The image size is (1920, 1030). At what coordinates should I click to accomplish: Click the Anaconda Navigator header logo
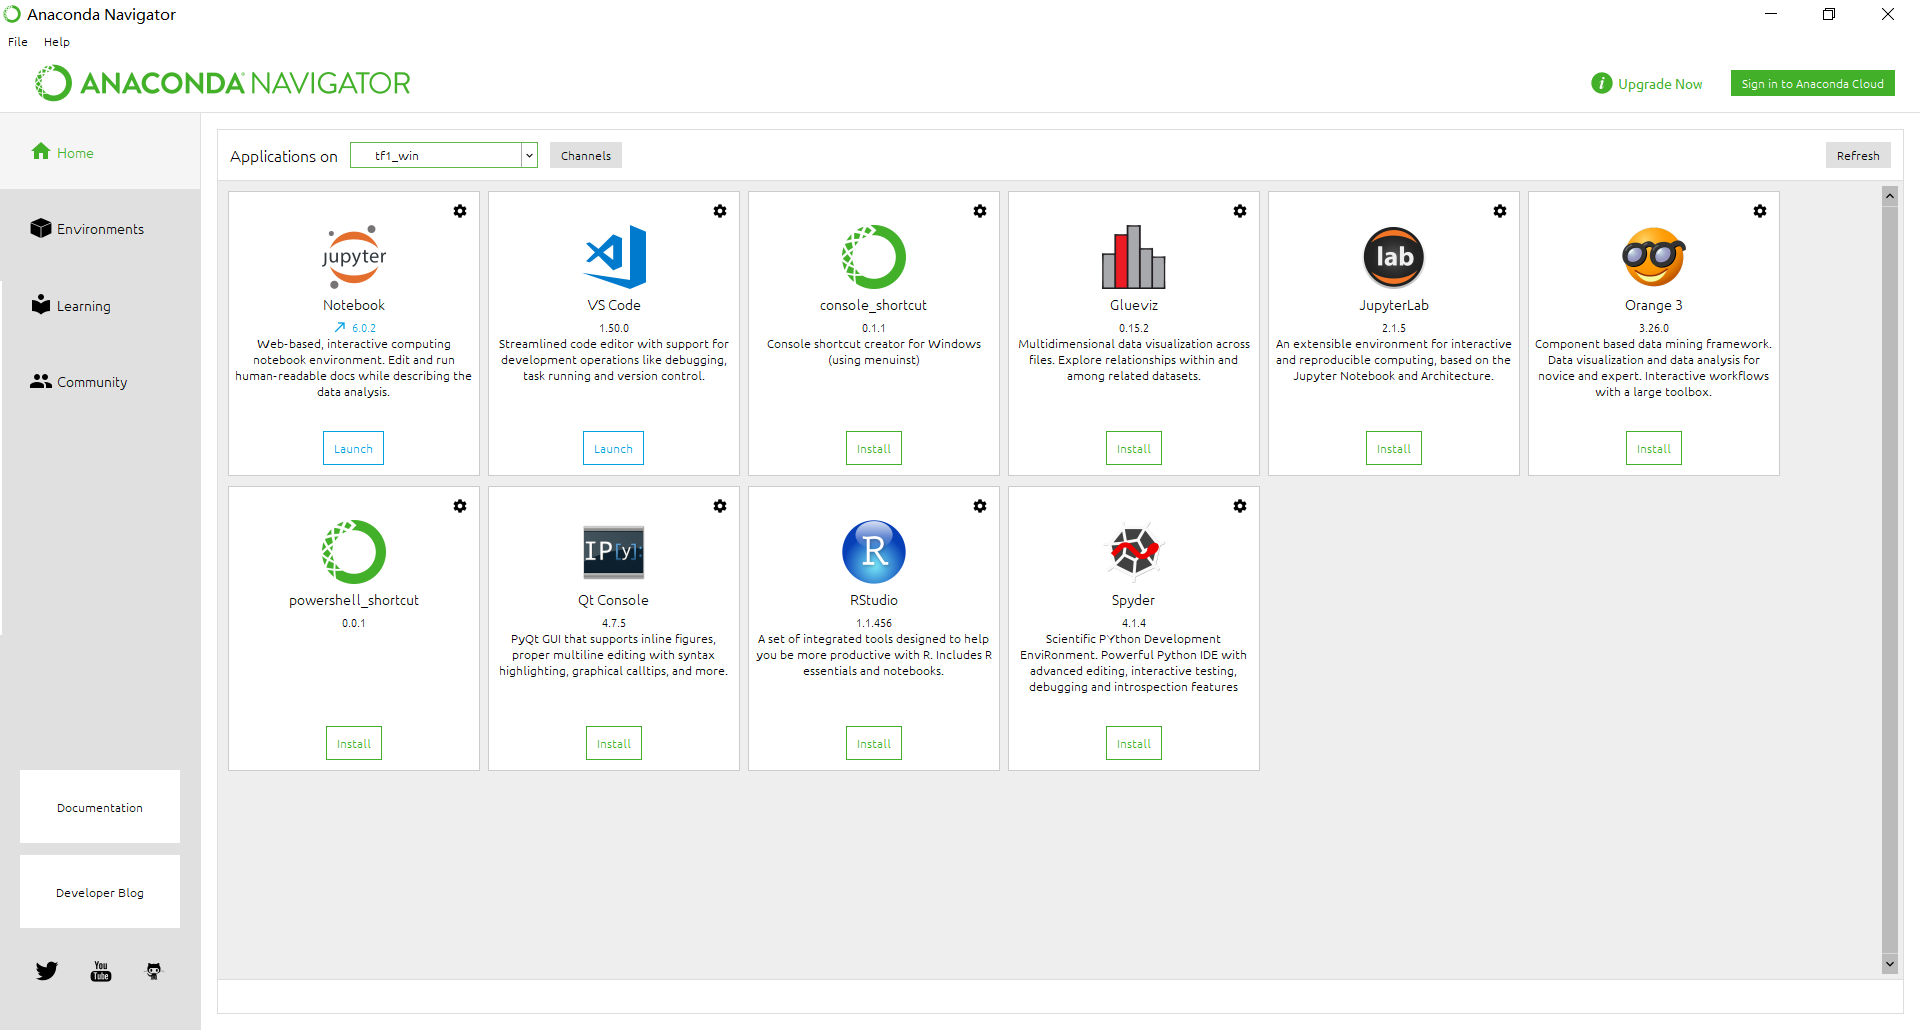pyautogui.click(x=223, y=83)
